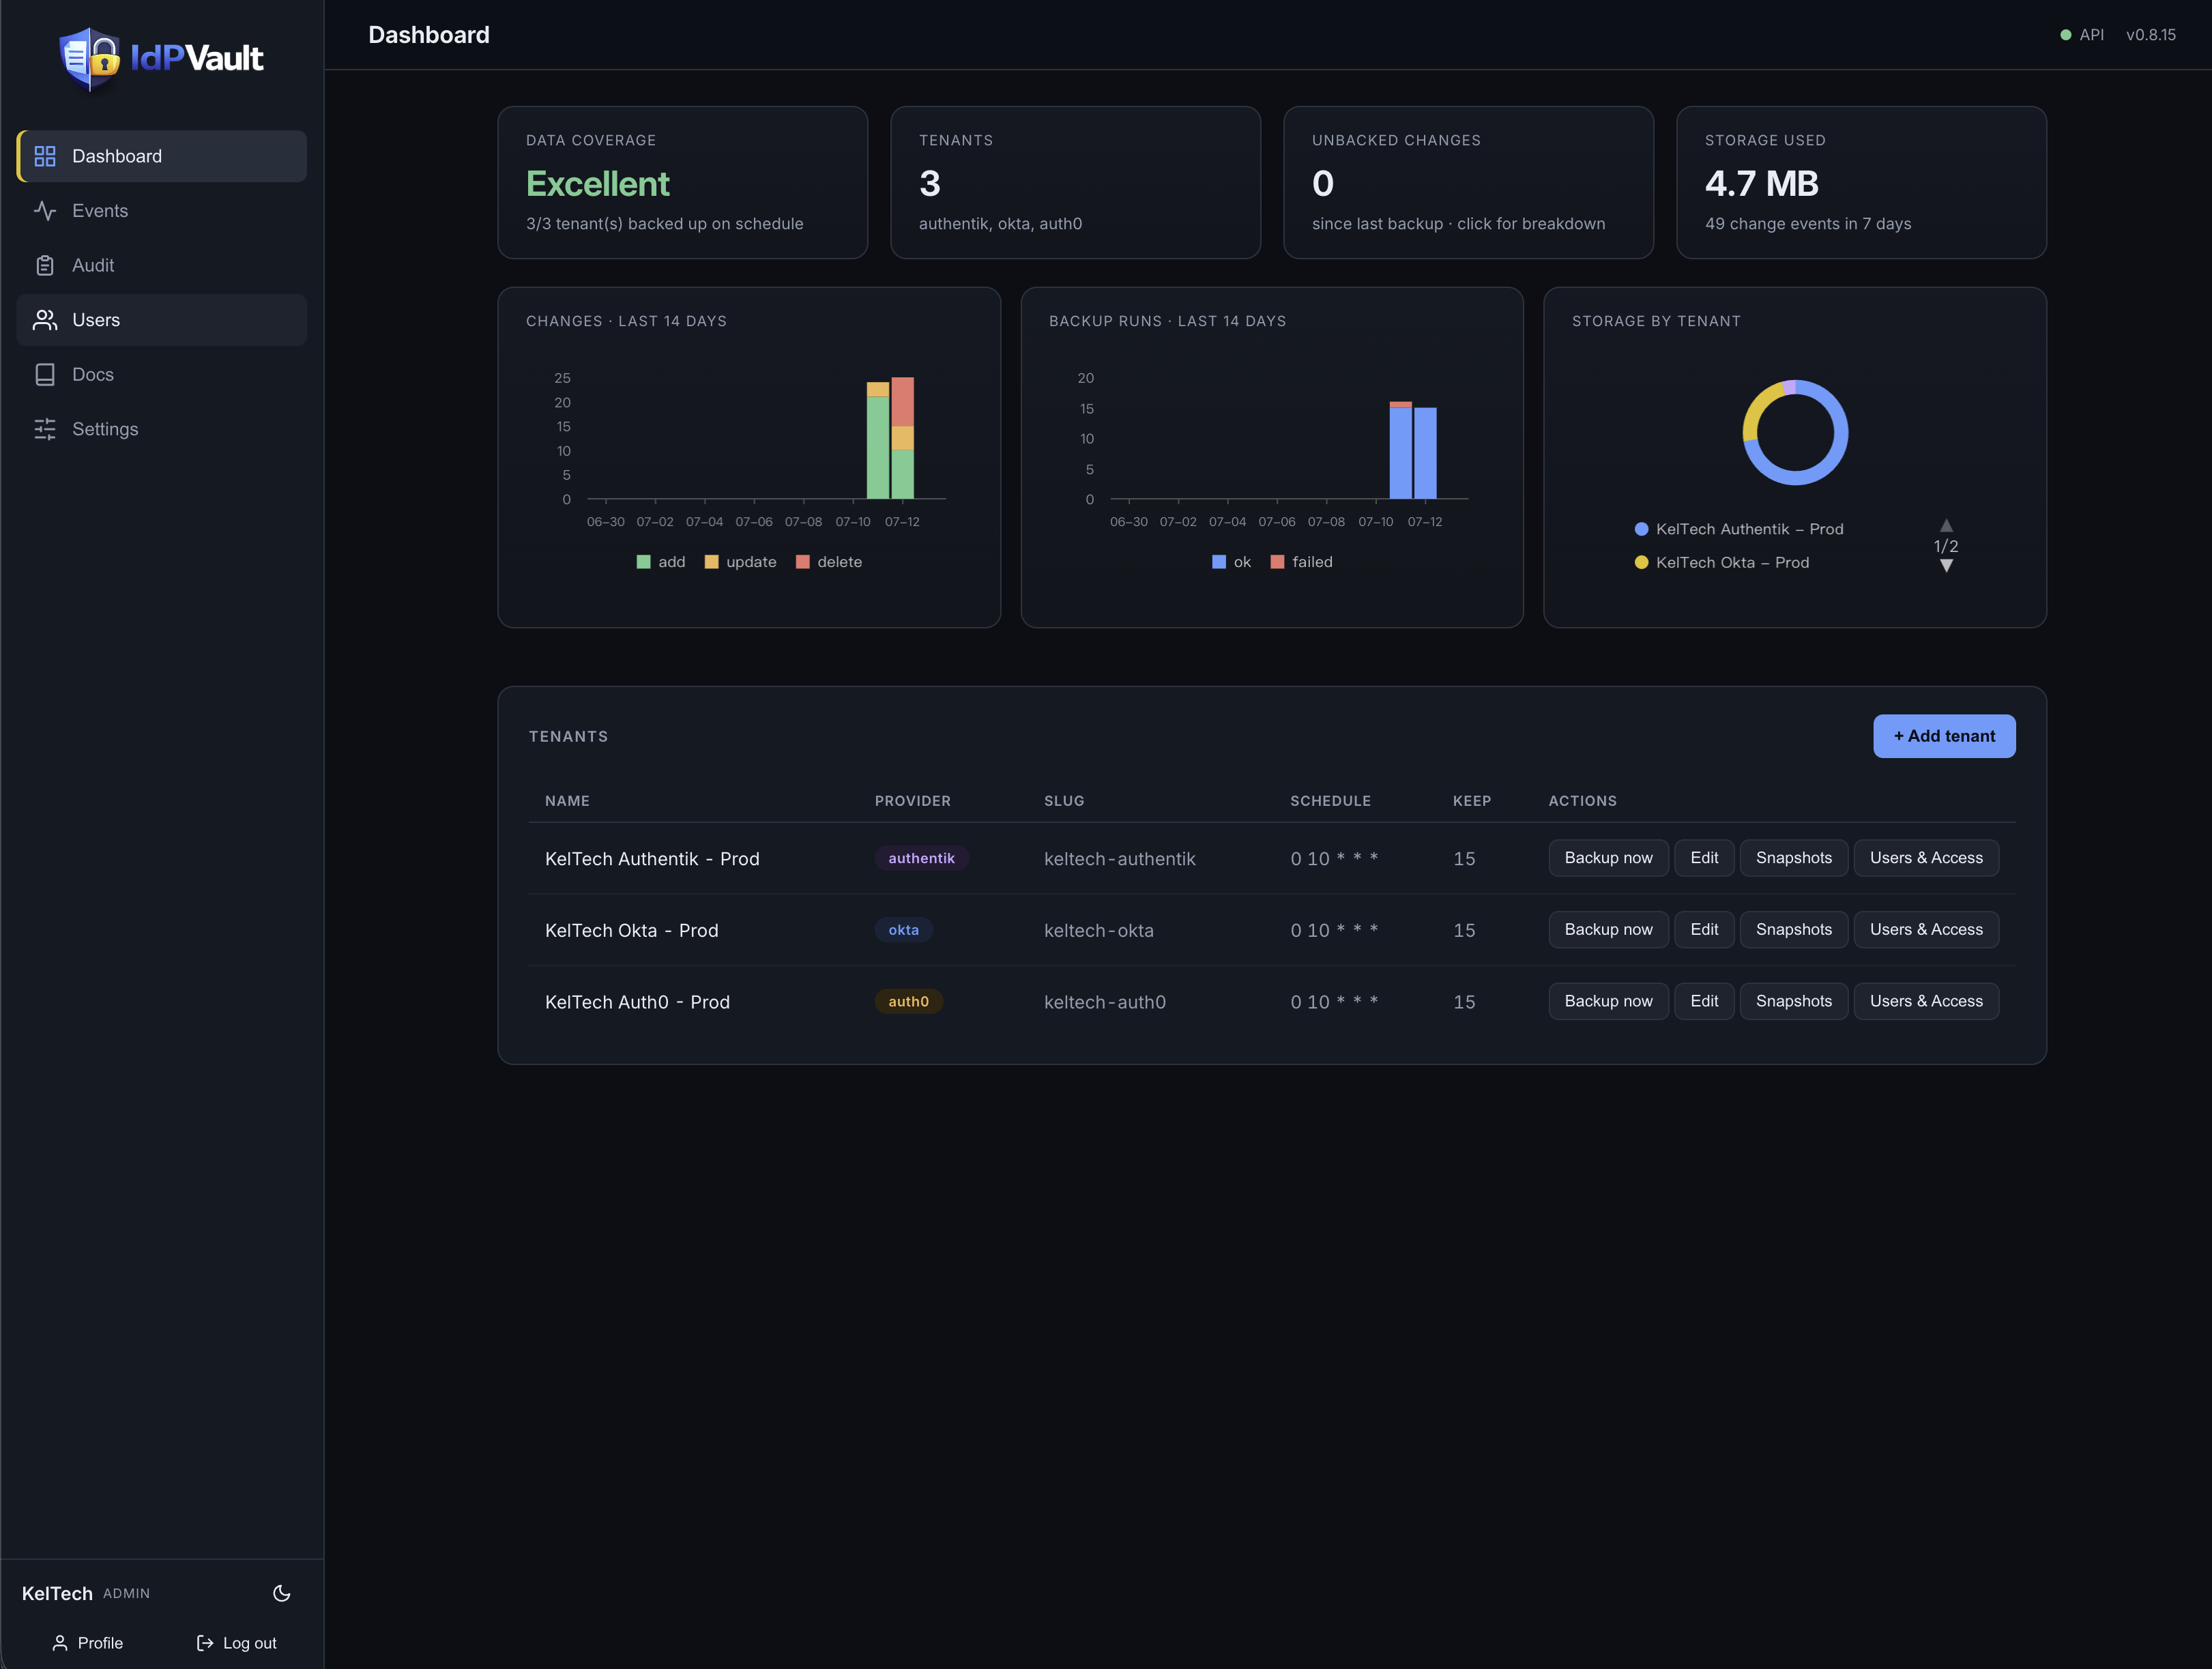This screenshot has width=2212, height=1669.
Task: Toggle the update series legend swatch
Action: 711,562
